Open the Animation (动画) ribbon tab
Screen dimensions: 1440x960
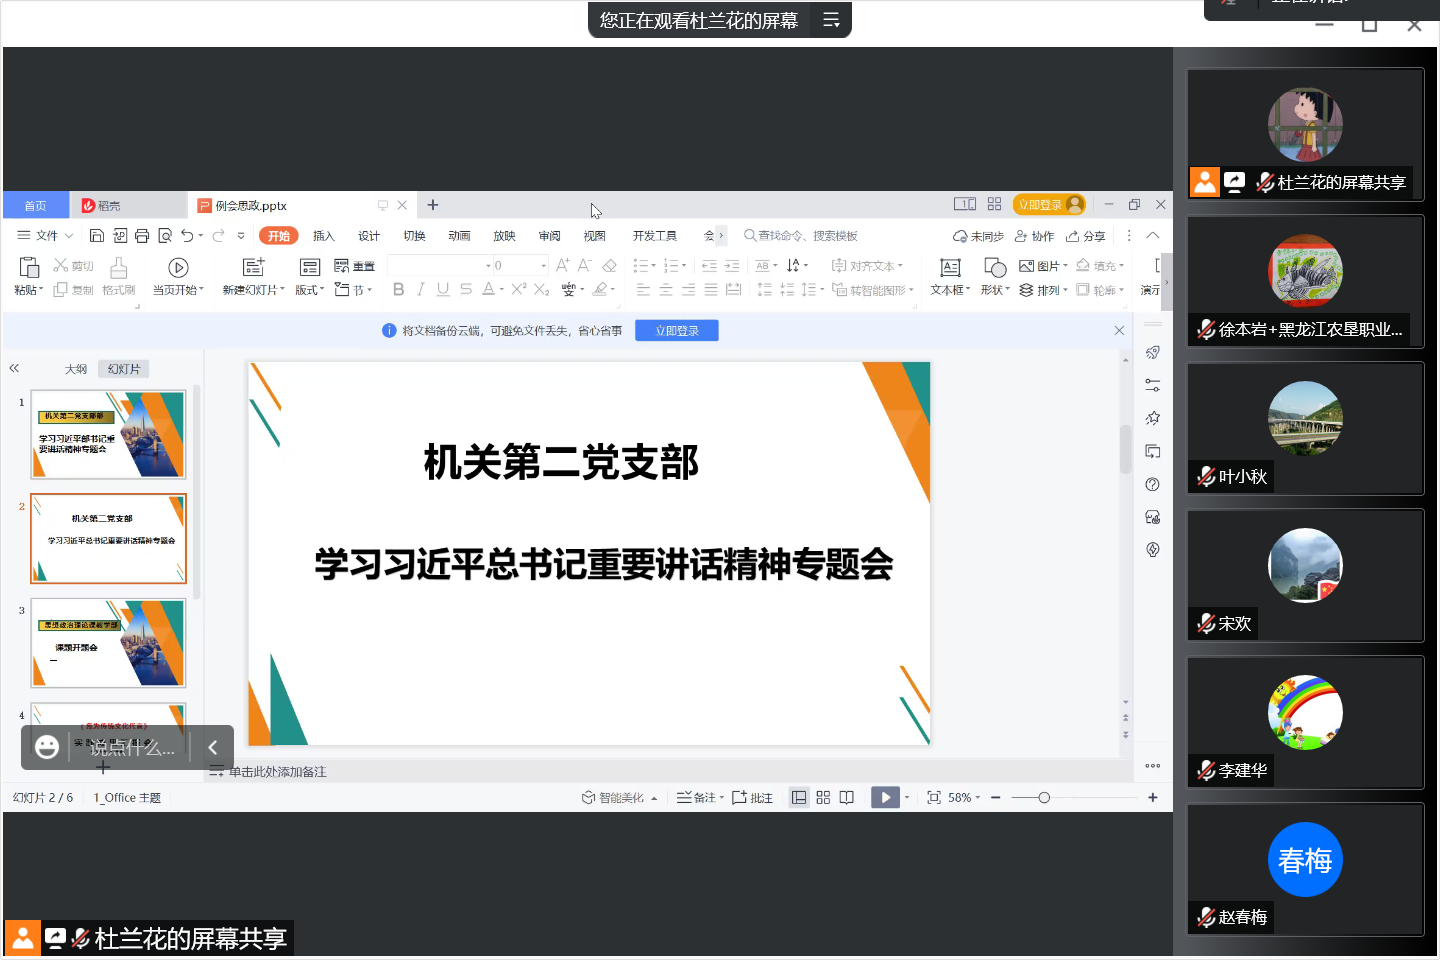(x=459, y=236)
